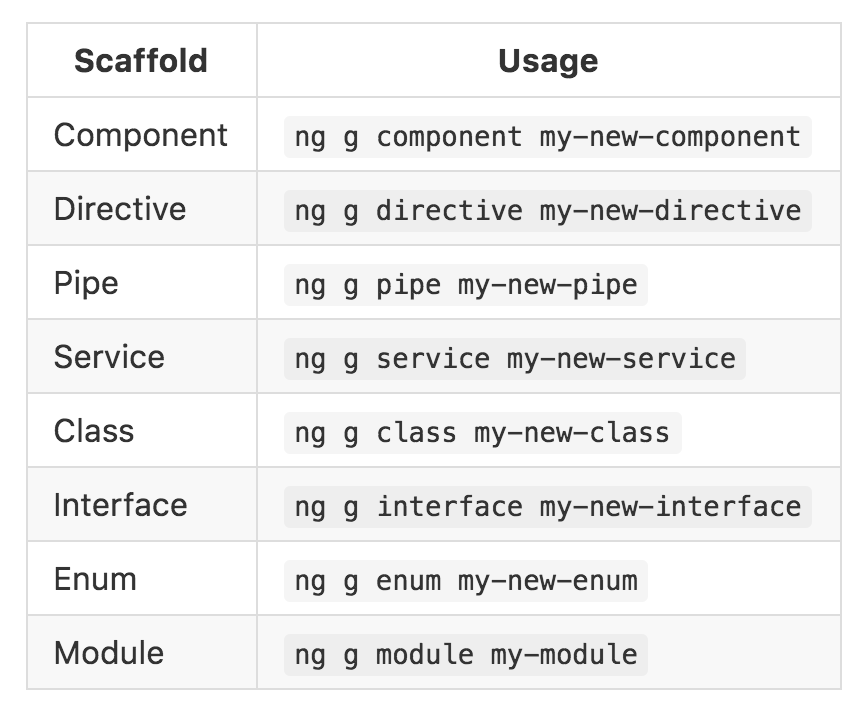Click the 'ng g class my-new-class' code

pos(481,432)
